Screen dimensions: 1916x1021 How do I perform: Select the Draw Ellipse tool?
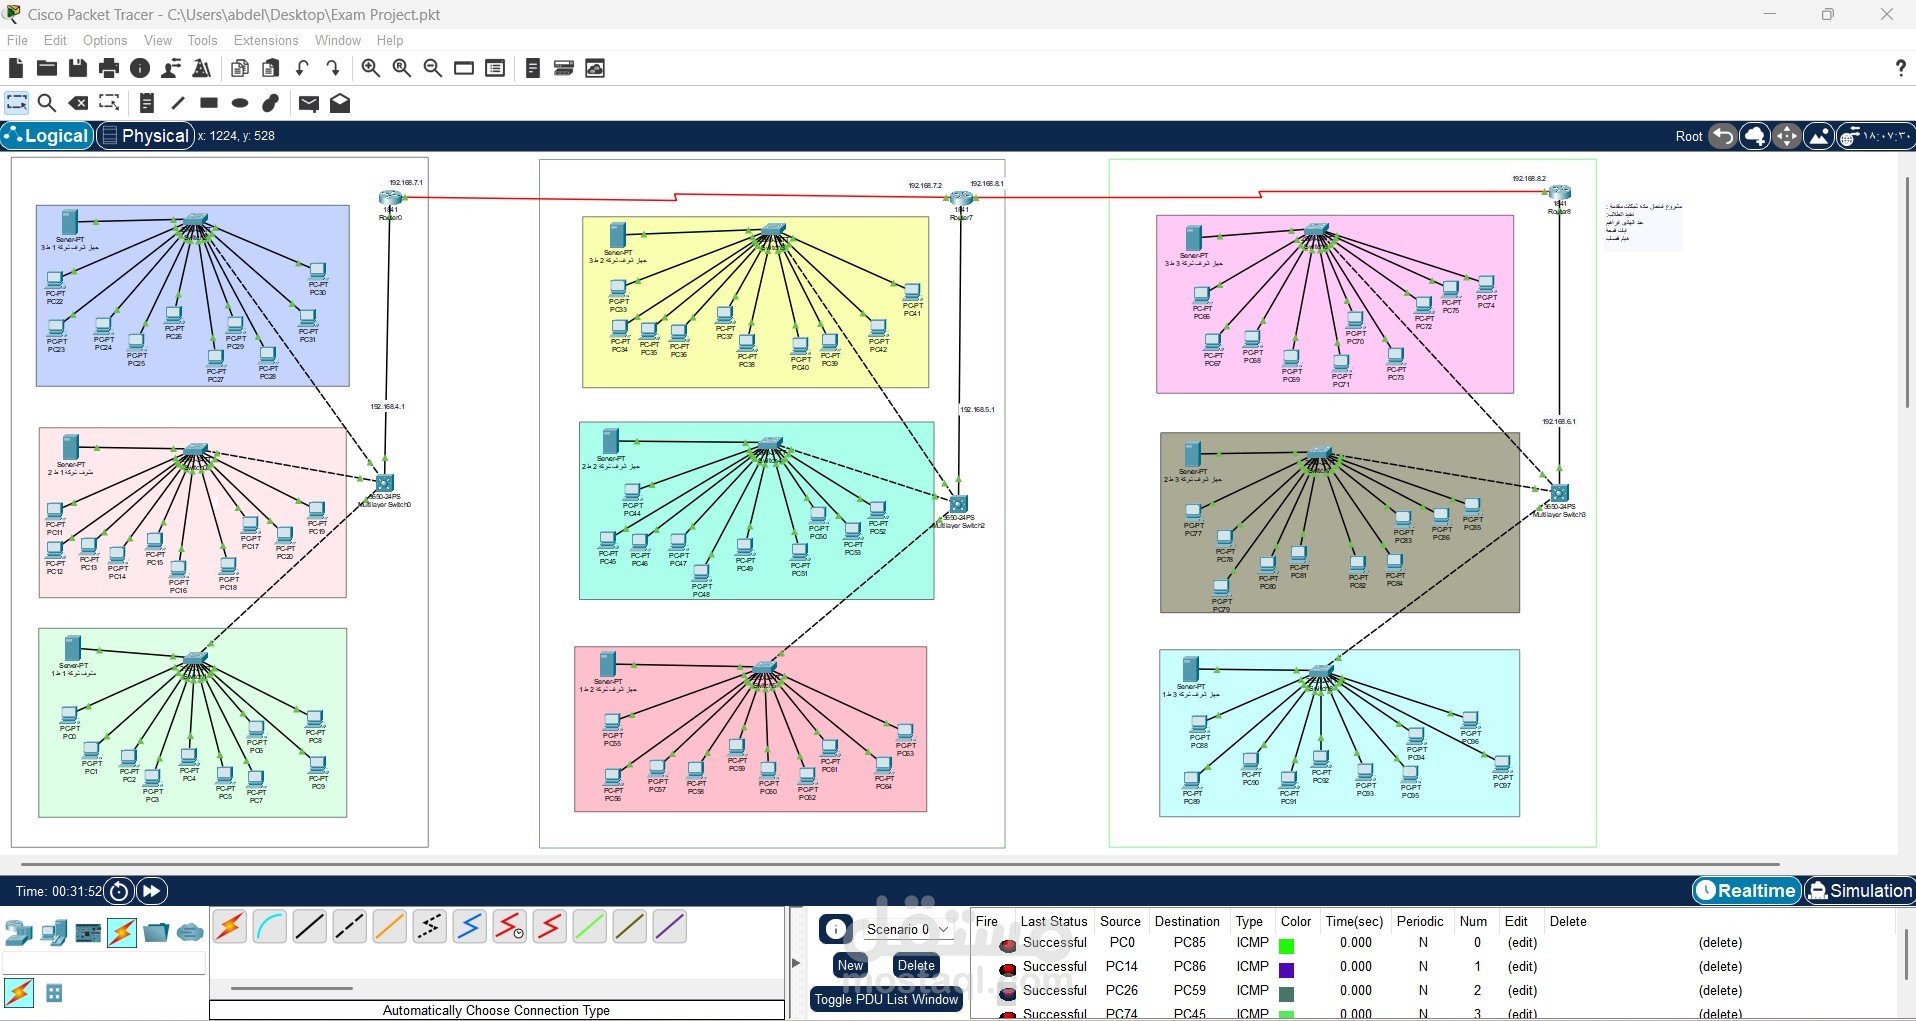[240, 103]
